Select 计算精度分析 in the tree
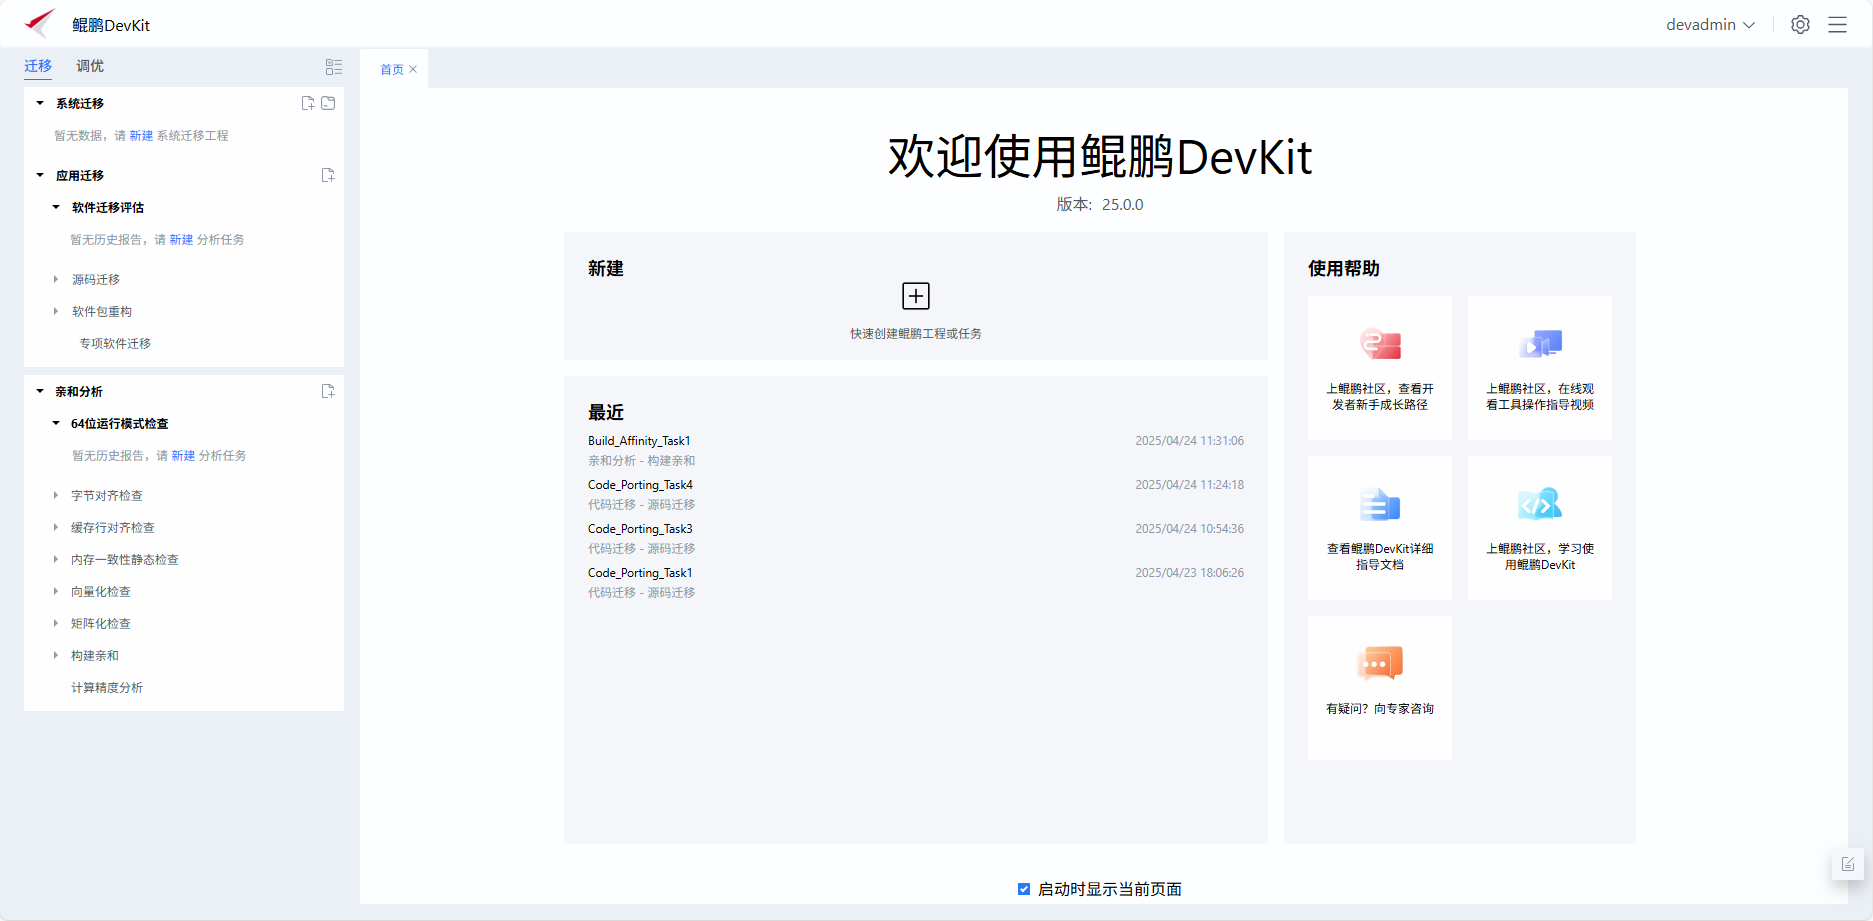The height and width of the screenshot is (921, 1873). pyautogui.click(x=107, y=687)
